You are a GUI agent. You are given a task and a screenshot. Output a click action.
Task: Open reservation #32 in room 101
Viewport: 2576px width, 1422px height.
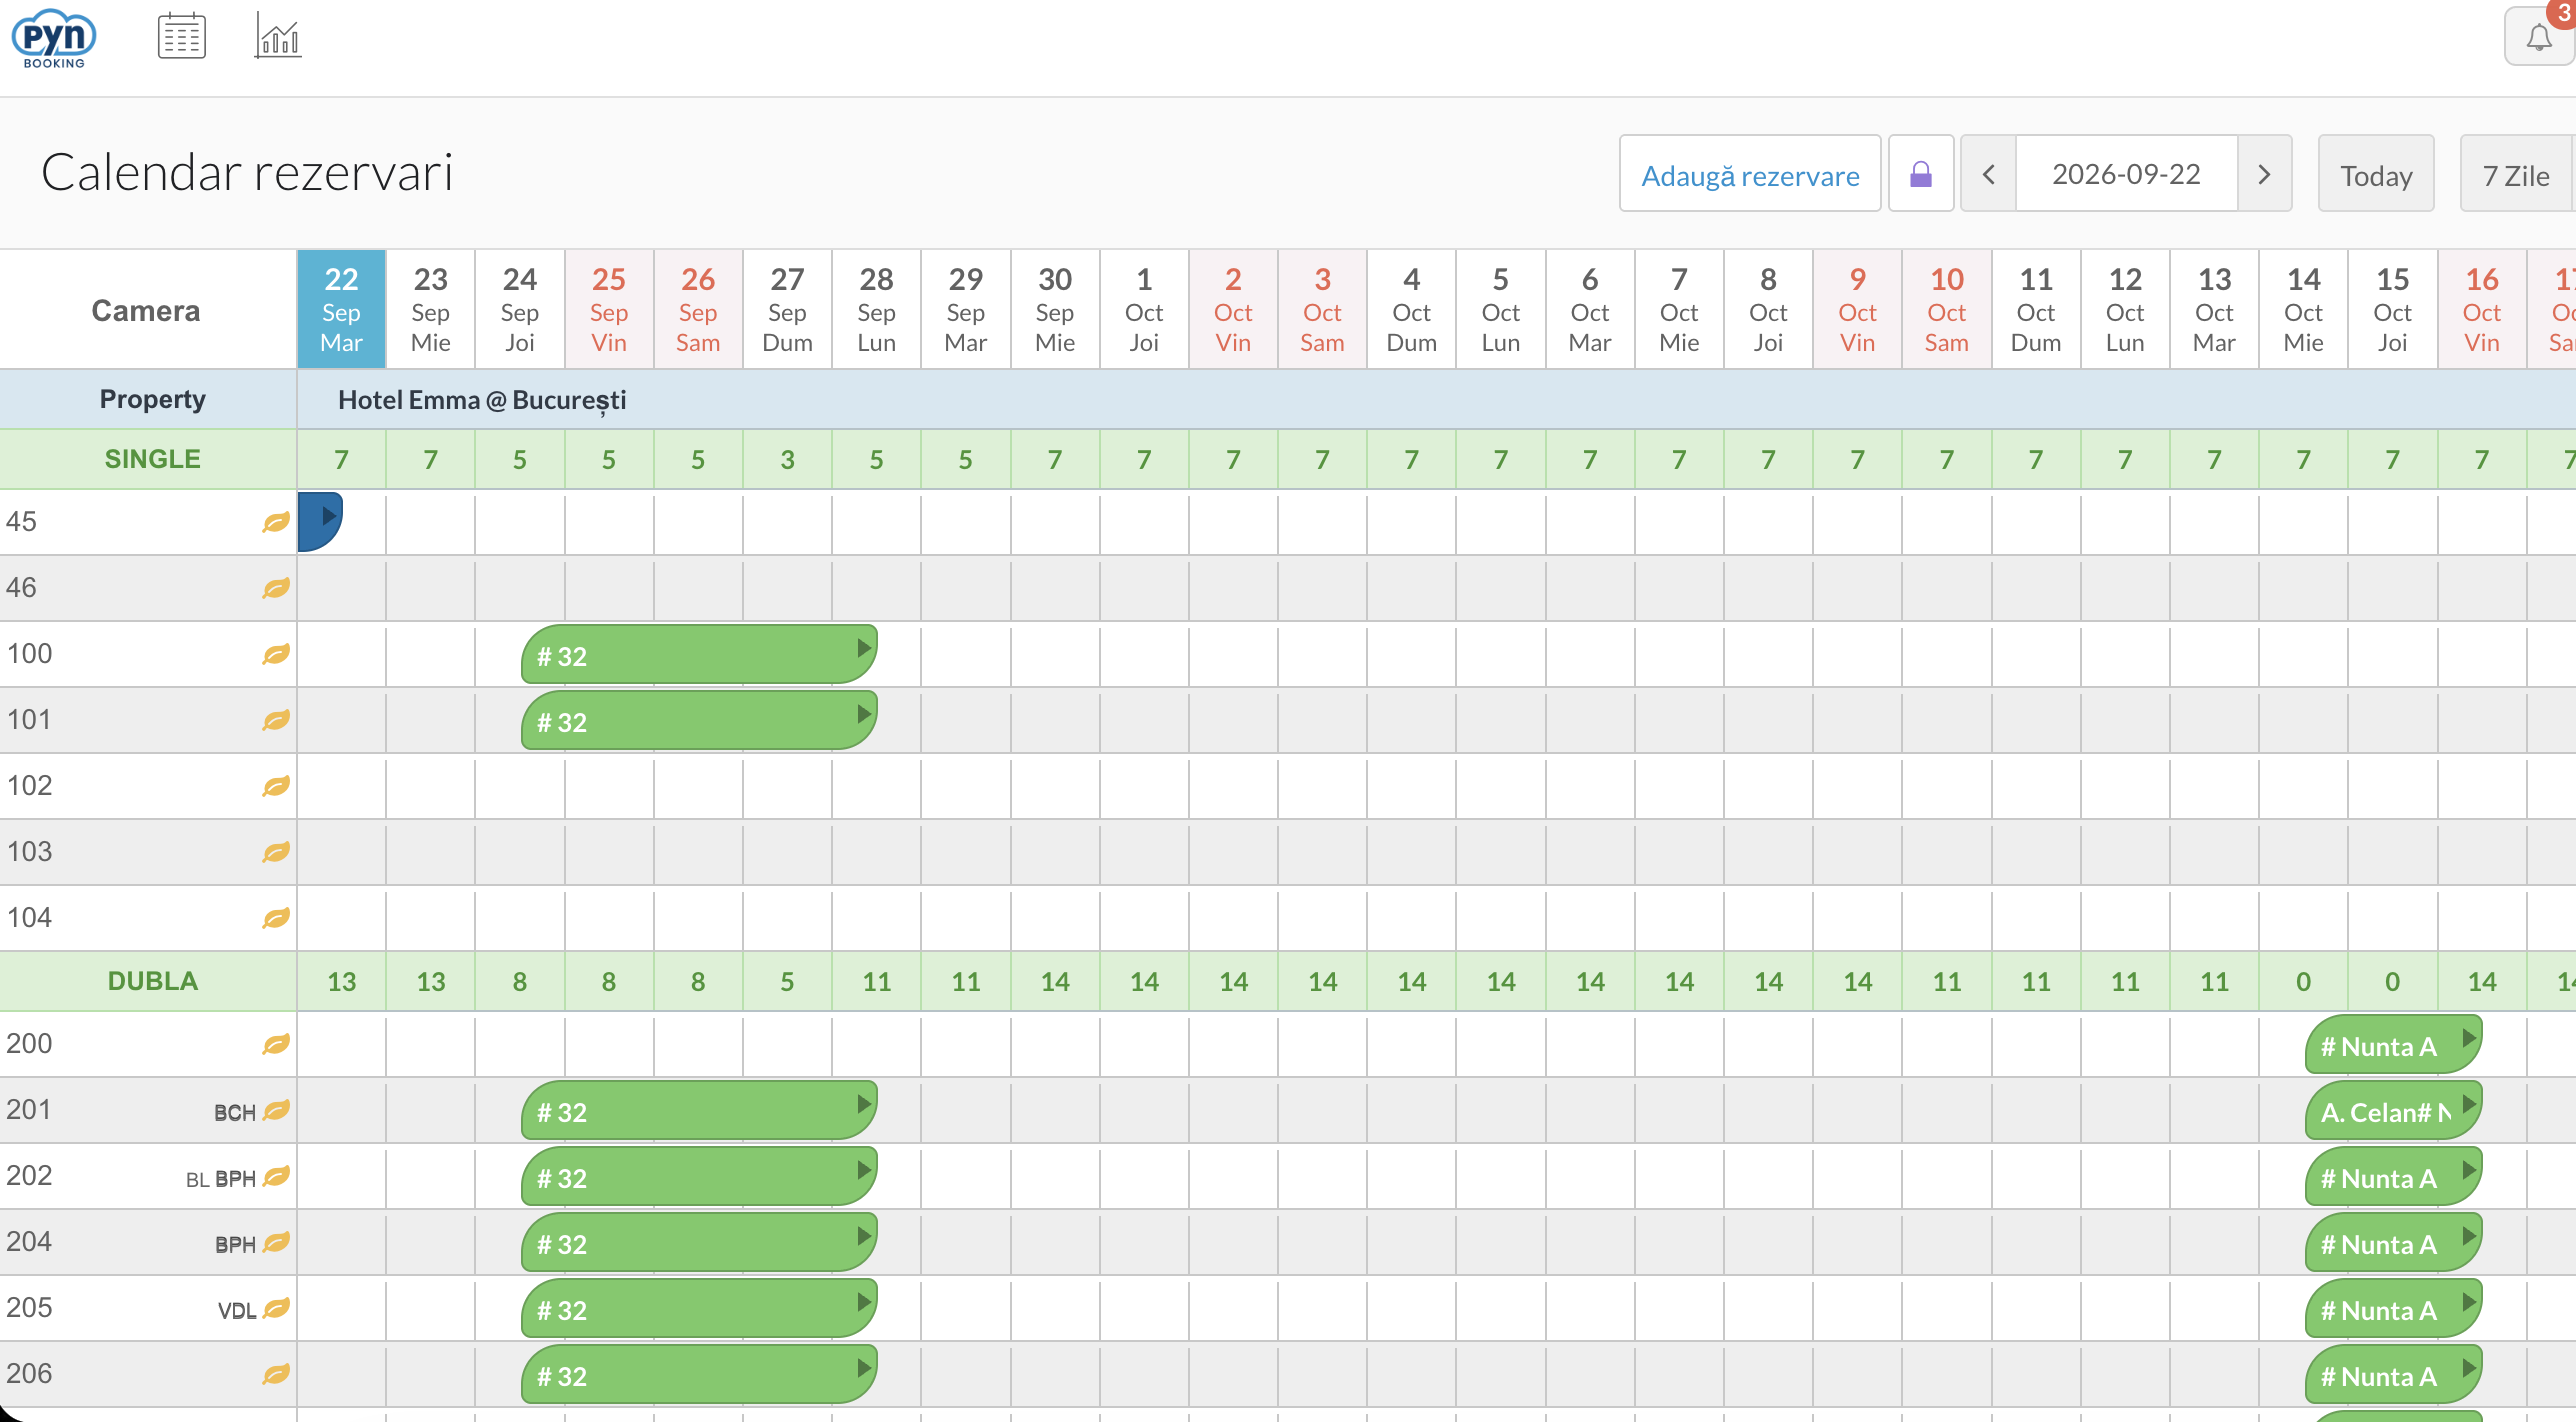[699, 721]
